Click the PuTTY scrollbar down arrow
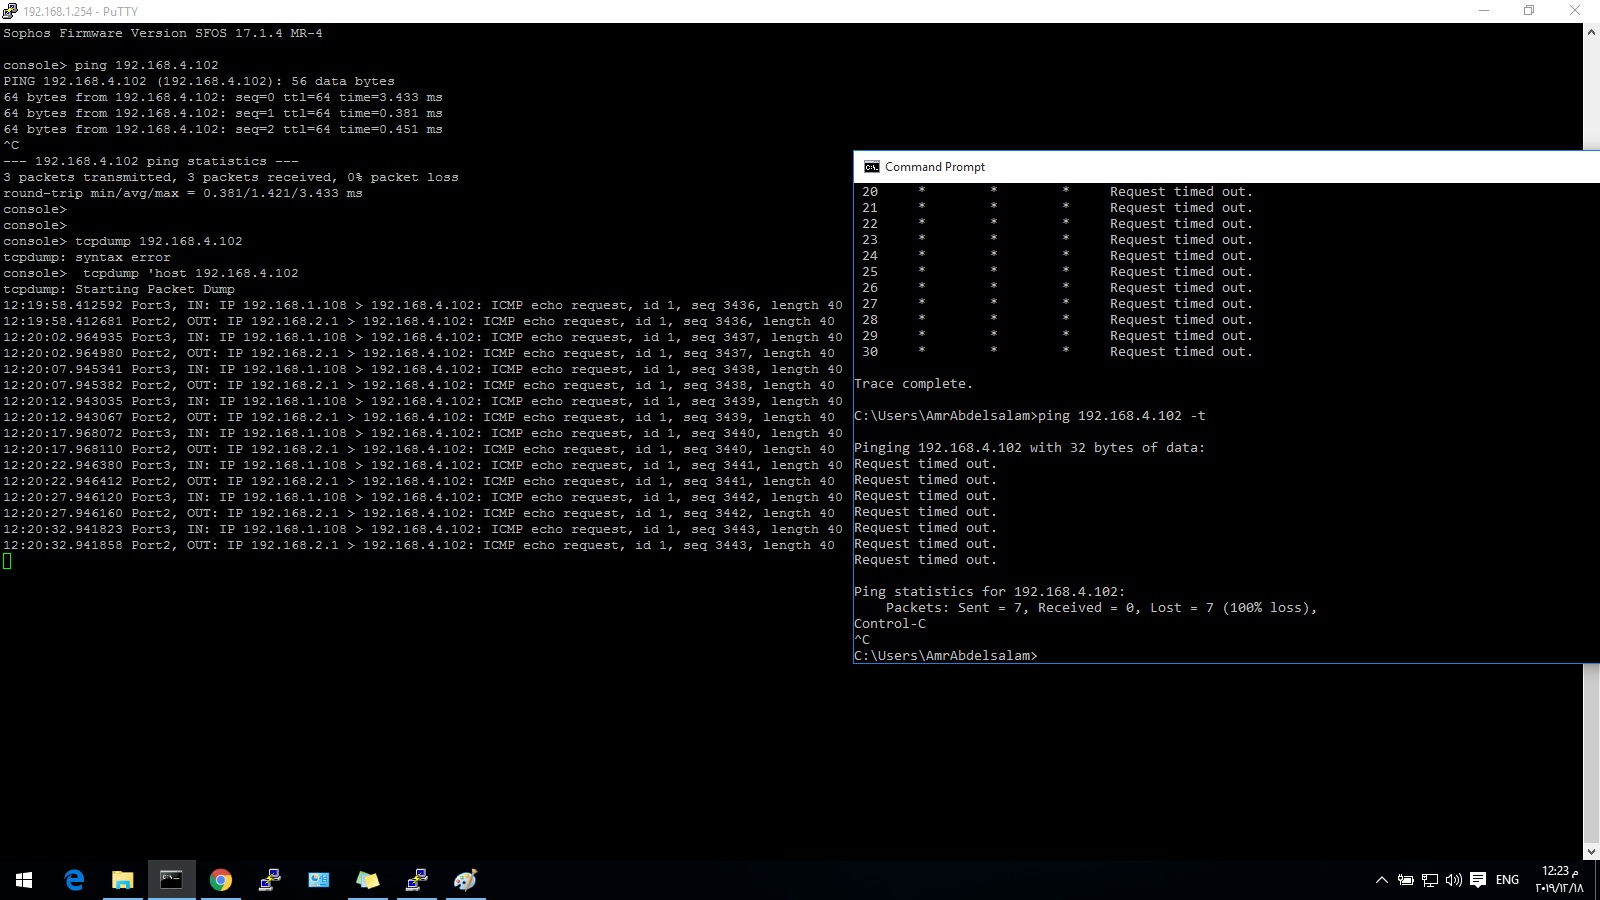This screenshot has height=900, width=1600. click(x=1591, y=852)
